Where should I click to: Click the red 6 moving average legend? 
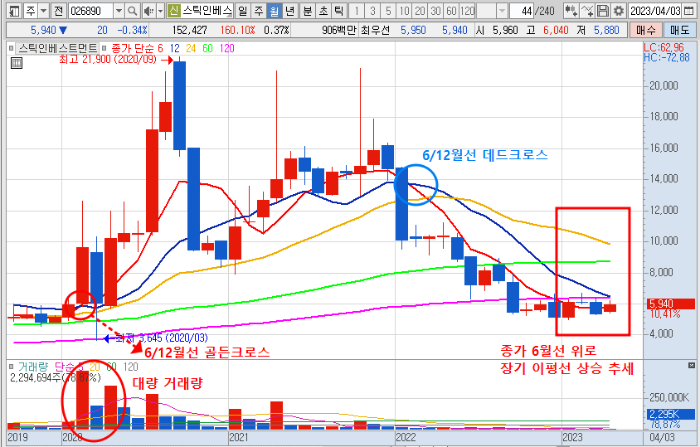161,48
